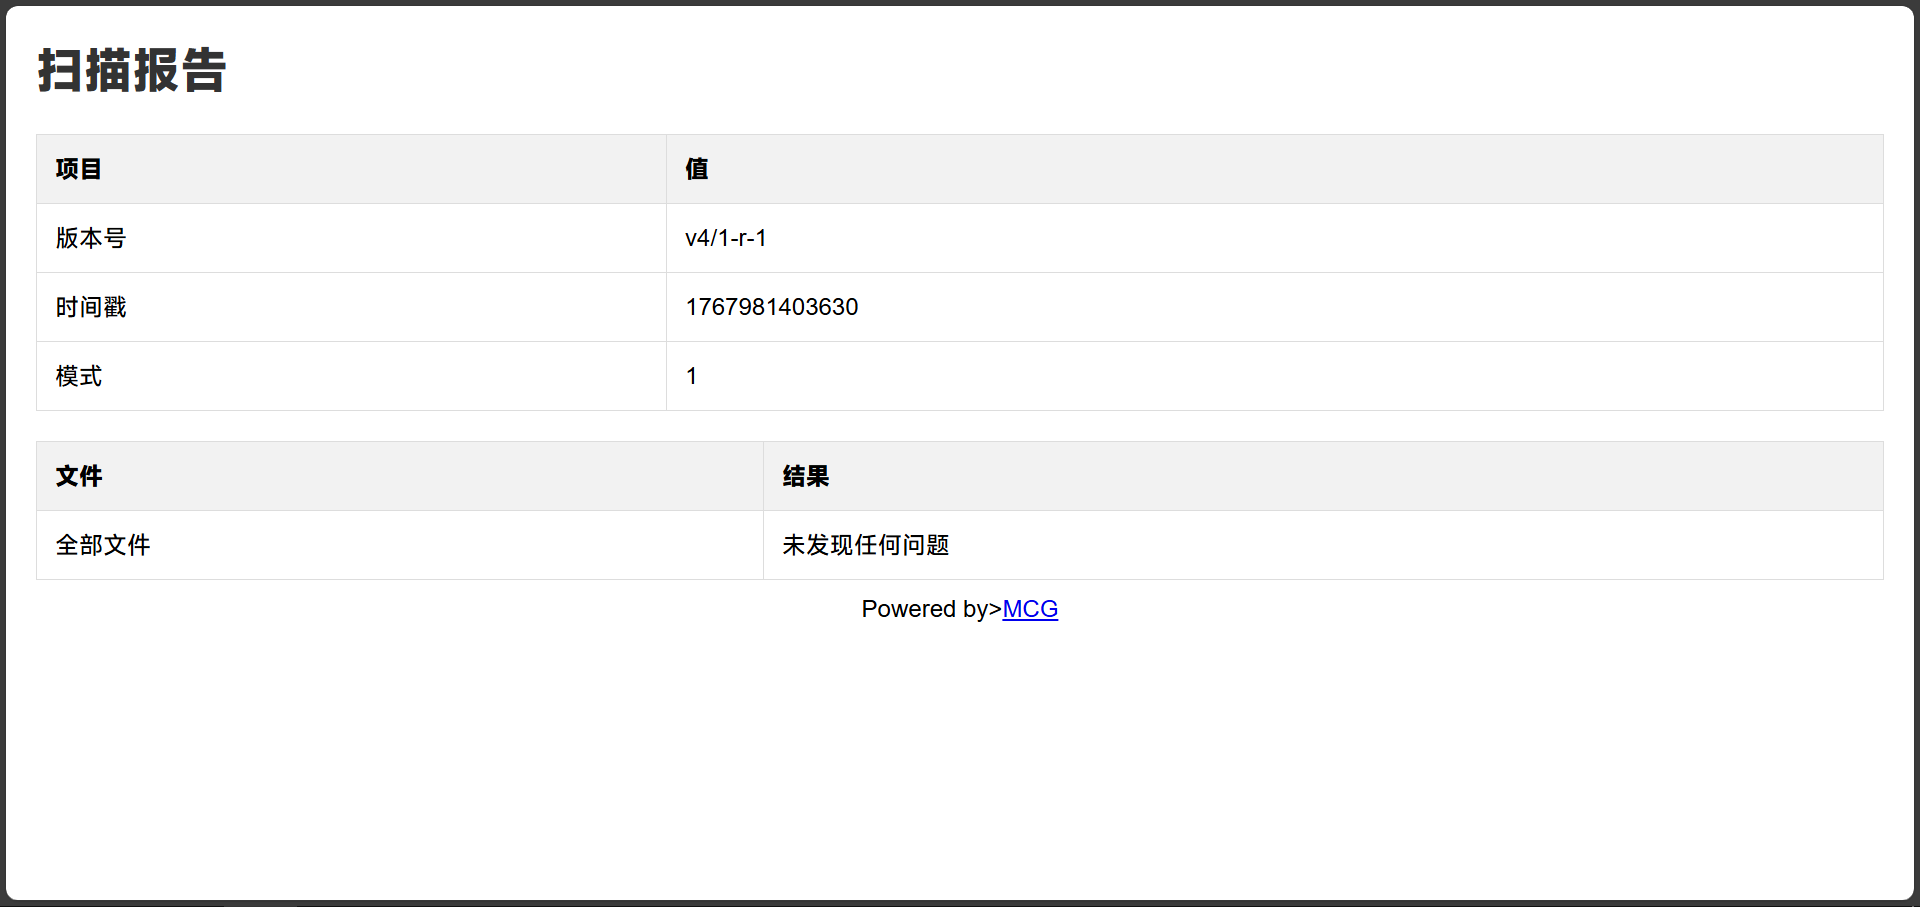Click the 版本号 label cell
The height and width of the screenshot is (907, 1920).
[91, 238]
